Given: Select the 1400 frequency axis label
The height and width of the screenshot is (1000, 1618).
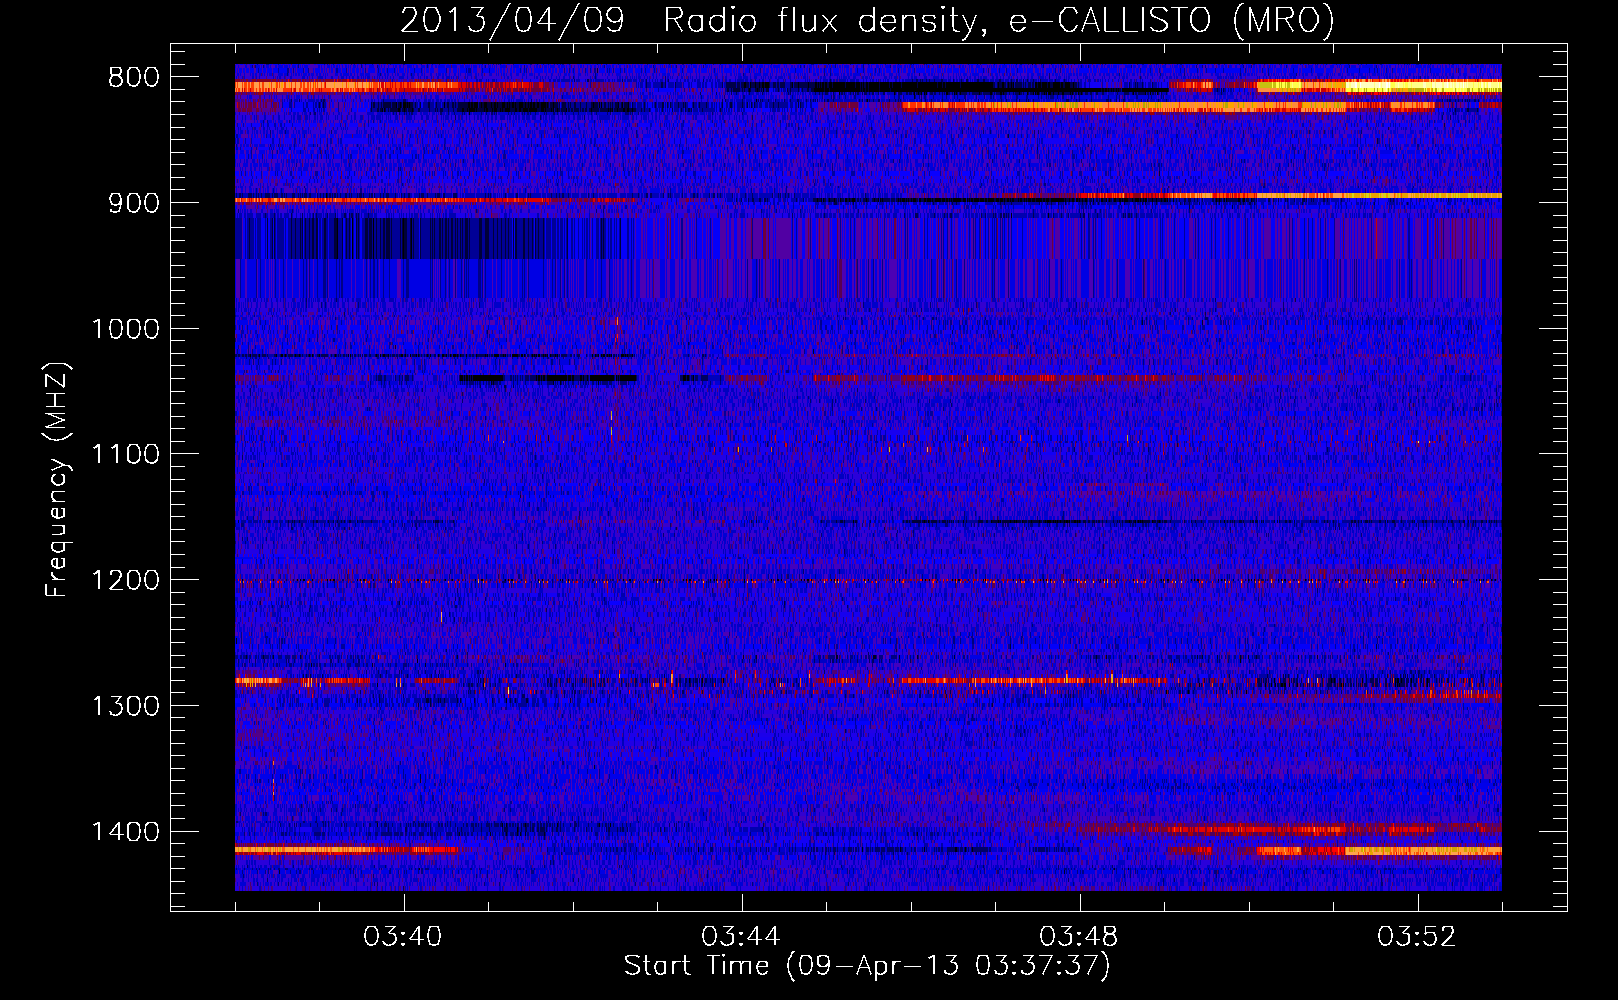Looking at the screenshot, I should click(125, 832).
